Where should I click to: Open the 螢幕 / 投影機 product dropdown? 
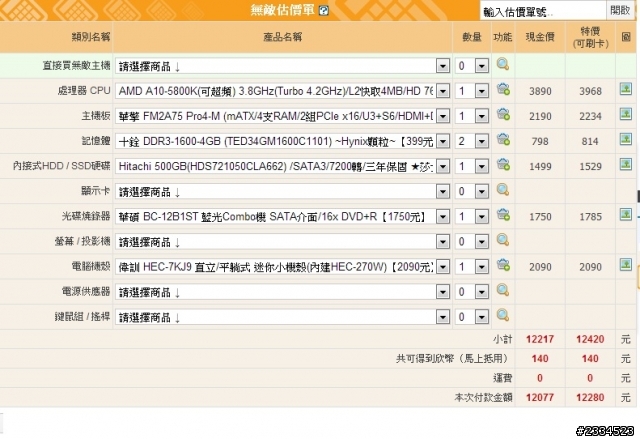282,242
